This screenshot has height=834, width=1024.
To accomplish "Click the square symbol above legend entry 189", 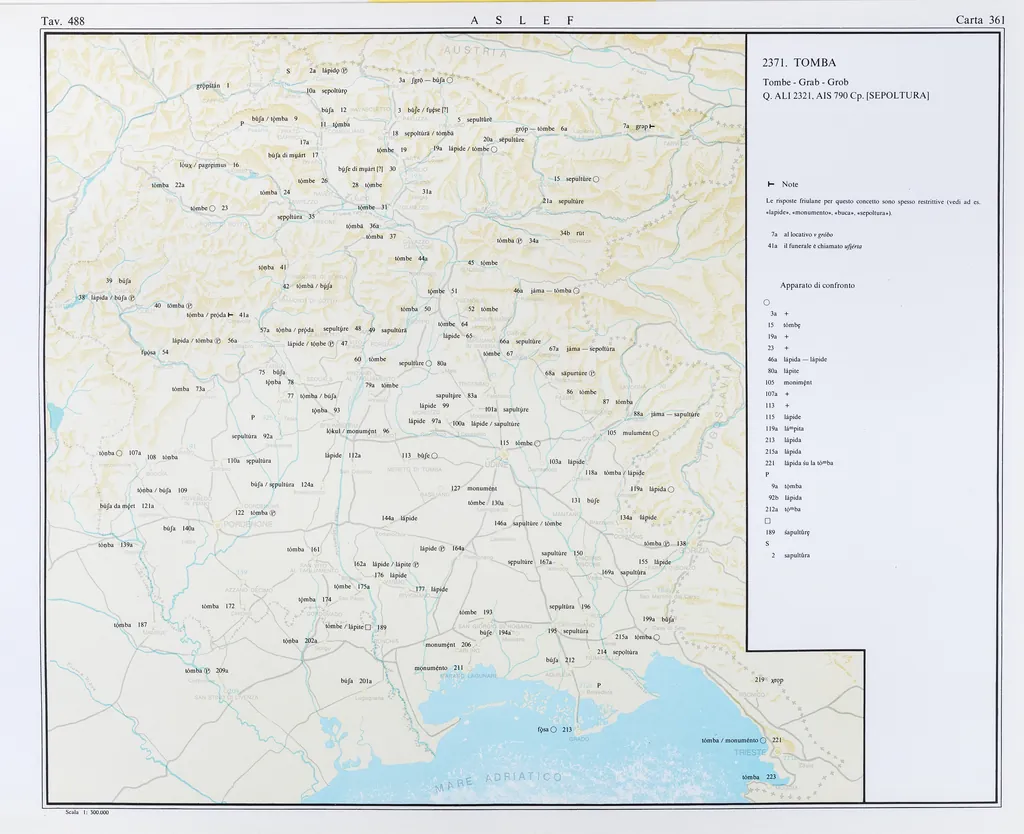I will point(766,521).
